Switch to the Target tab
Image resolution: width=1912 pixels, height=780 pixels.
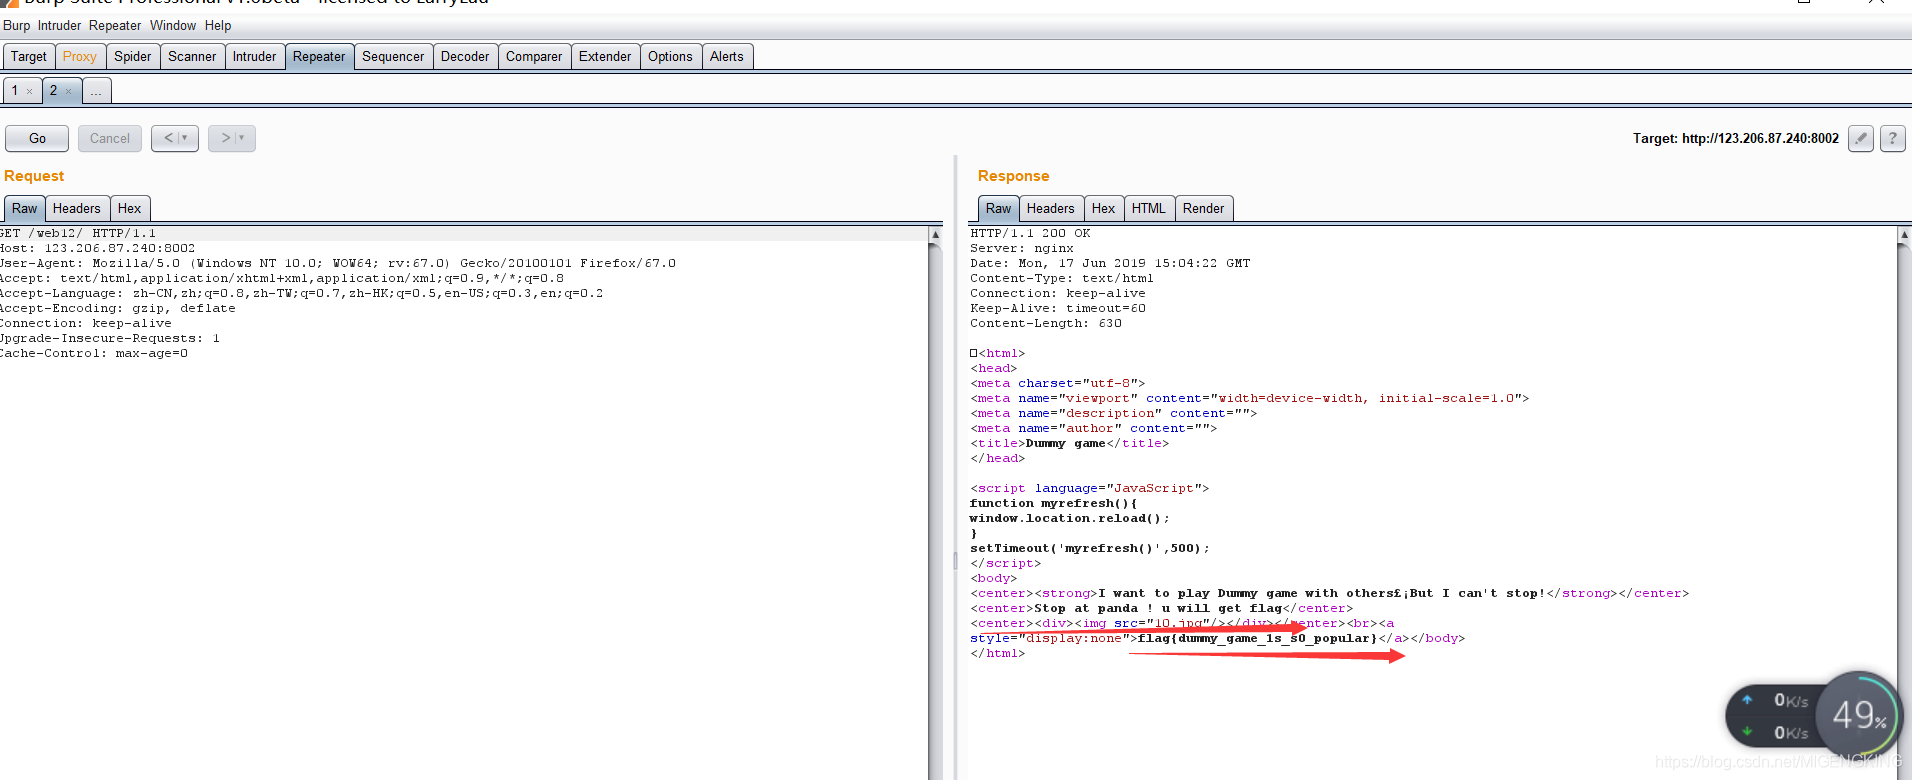[29, 57]
